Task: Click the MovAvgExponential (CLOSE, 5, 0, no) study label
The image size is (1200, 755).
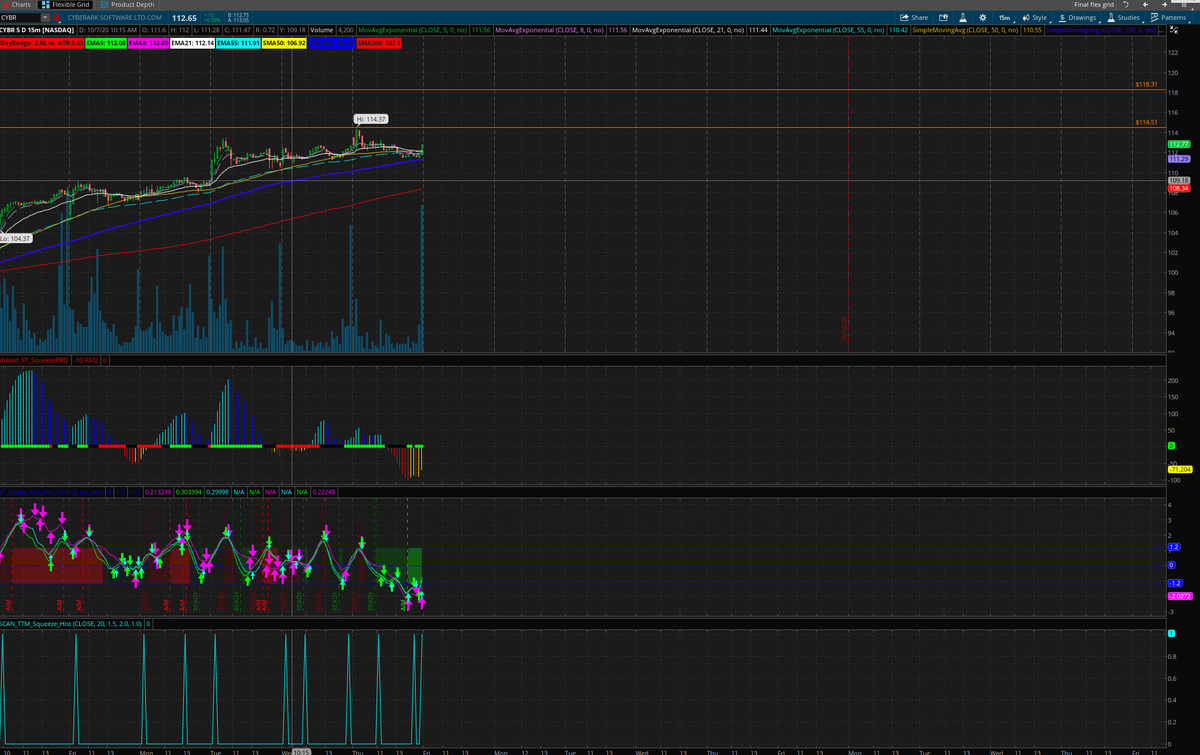Action: point(411,30)
